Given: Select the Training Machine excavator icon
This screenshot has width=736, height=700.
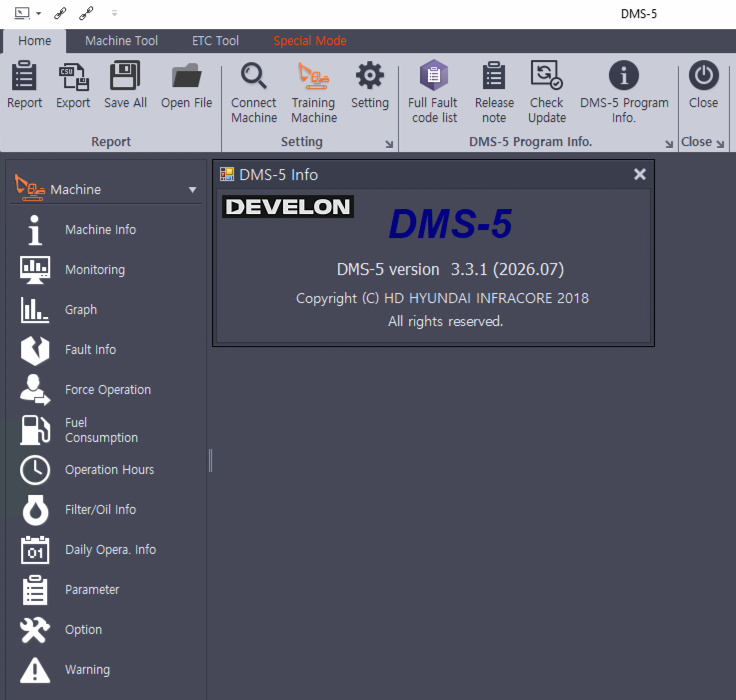Looking at the screenshot, I should tap(314, 76).
